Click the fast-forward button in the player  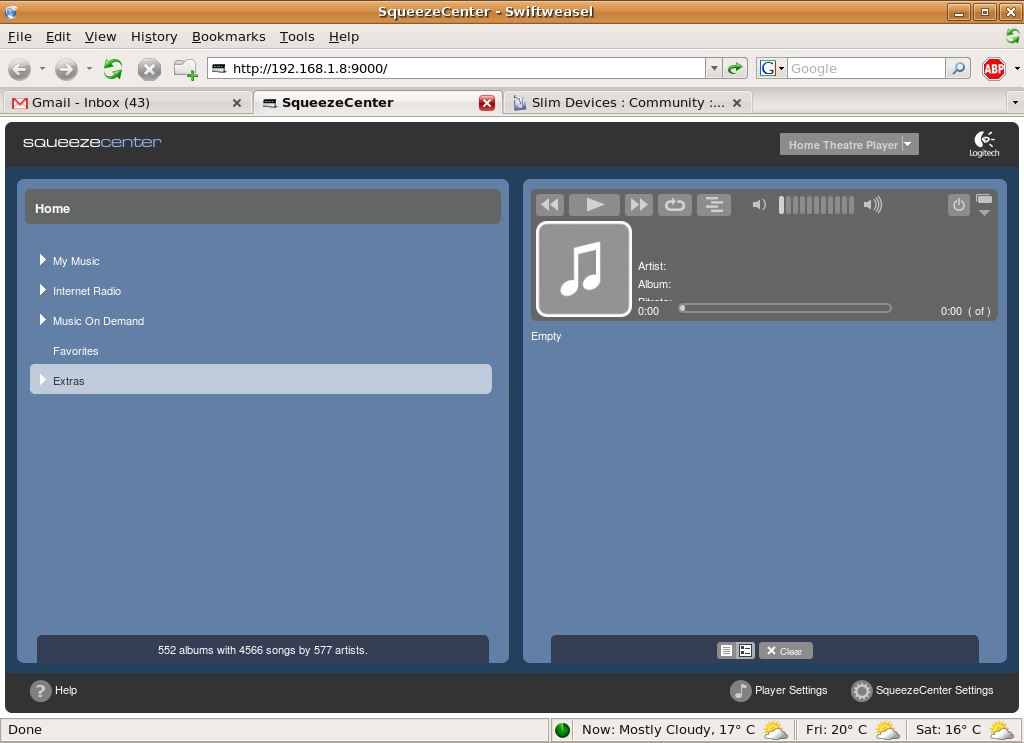click(638, 205)
